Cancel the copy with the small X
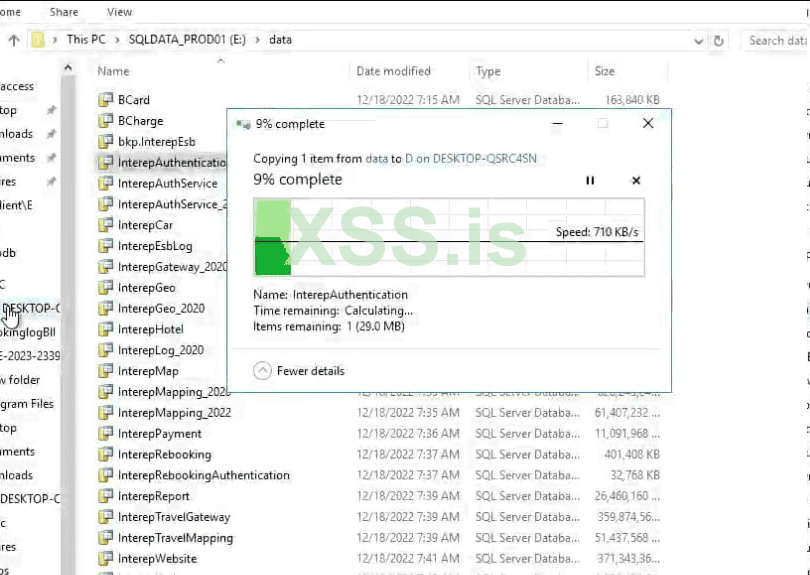 636,180
